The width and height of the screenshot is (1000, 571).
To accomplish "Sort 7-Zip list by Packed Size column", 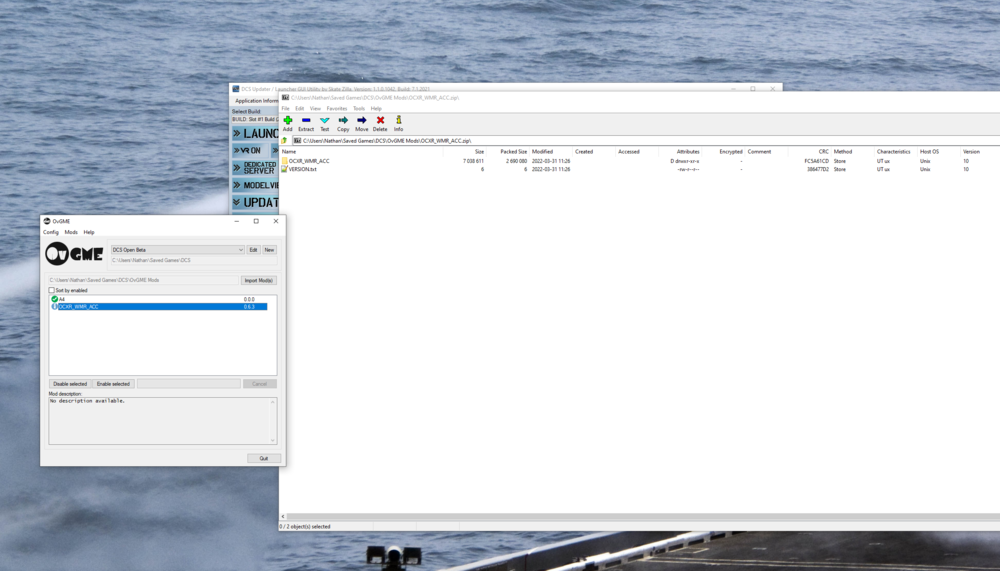I will point(508,152).
